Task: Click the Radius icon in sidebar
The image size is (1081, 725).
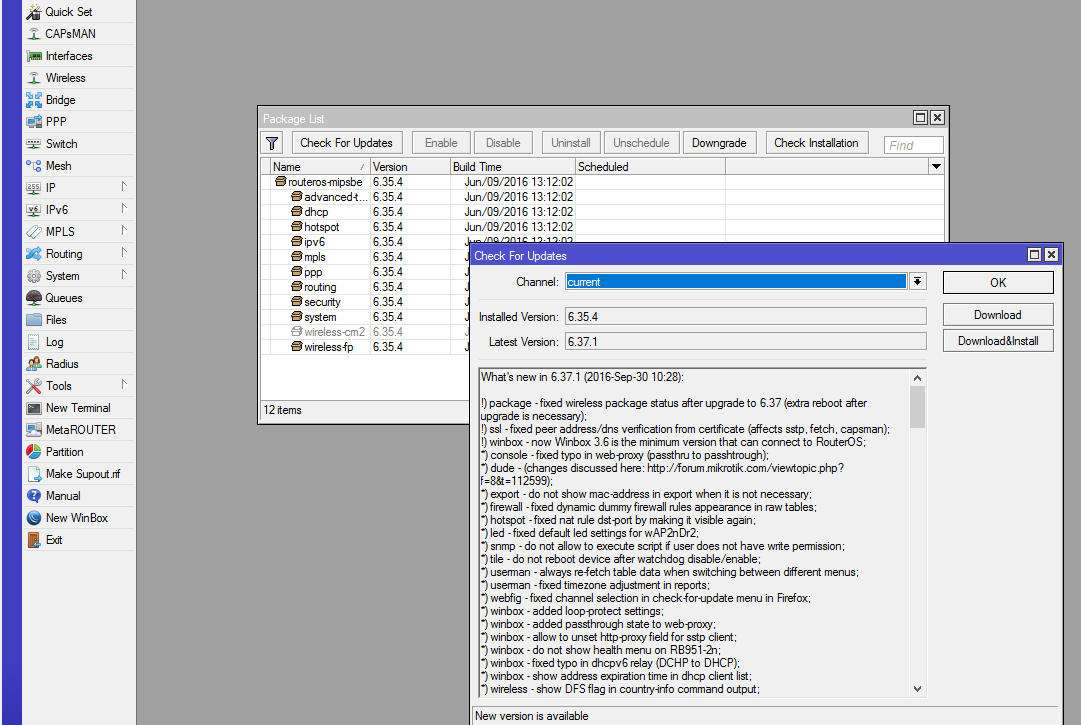Action: 34,364
